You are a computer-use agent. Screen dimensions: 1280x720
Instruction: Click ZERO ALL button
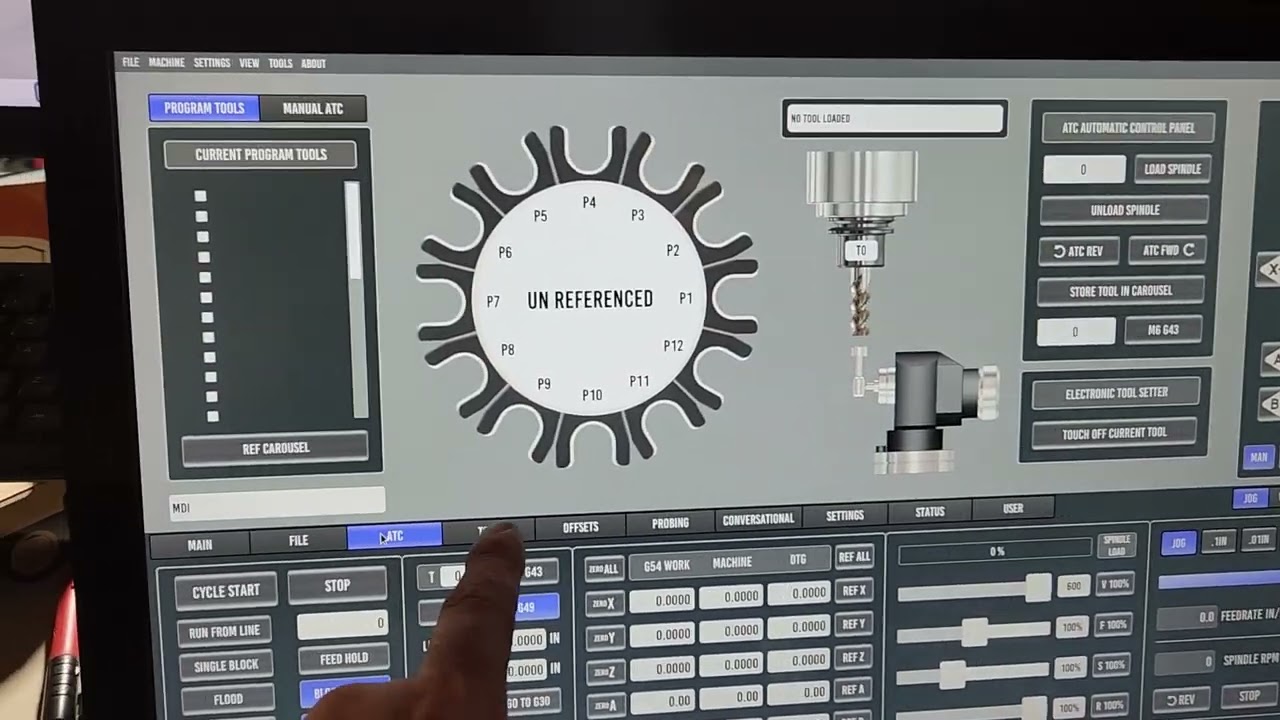point(603,568)
